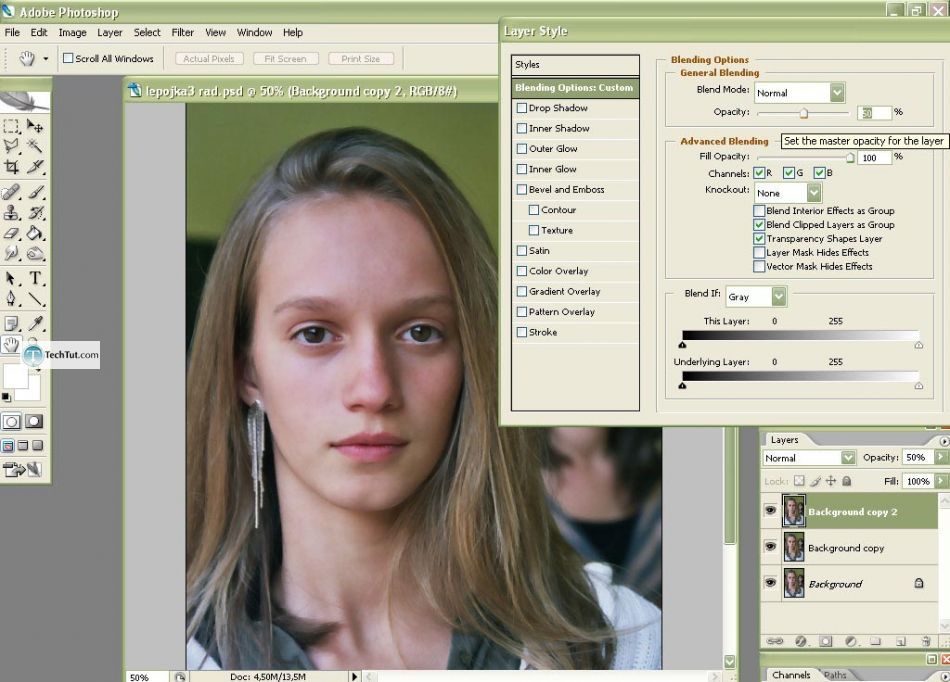Click the Print Size button
The image size is (950, 682).
(360, 59)
